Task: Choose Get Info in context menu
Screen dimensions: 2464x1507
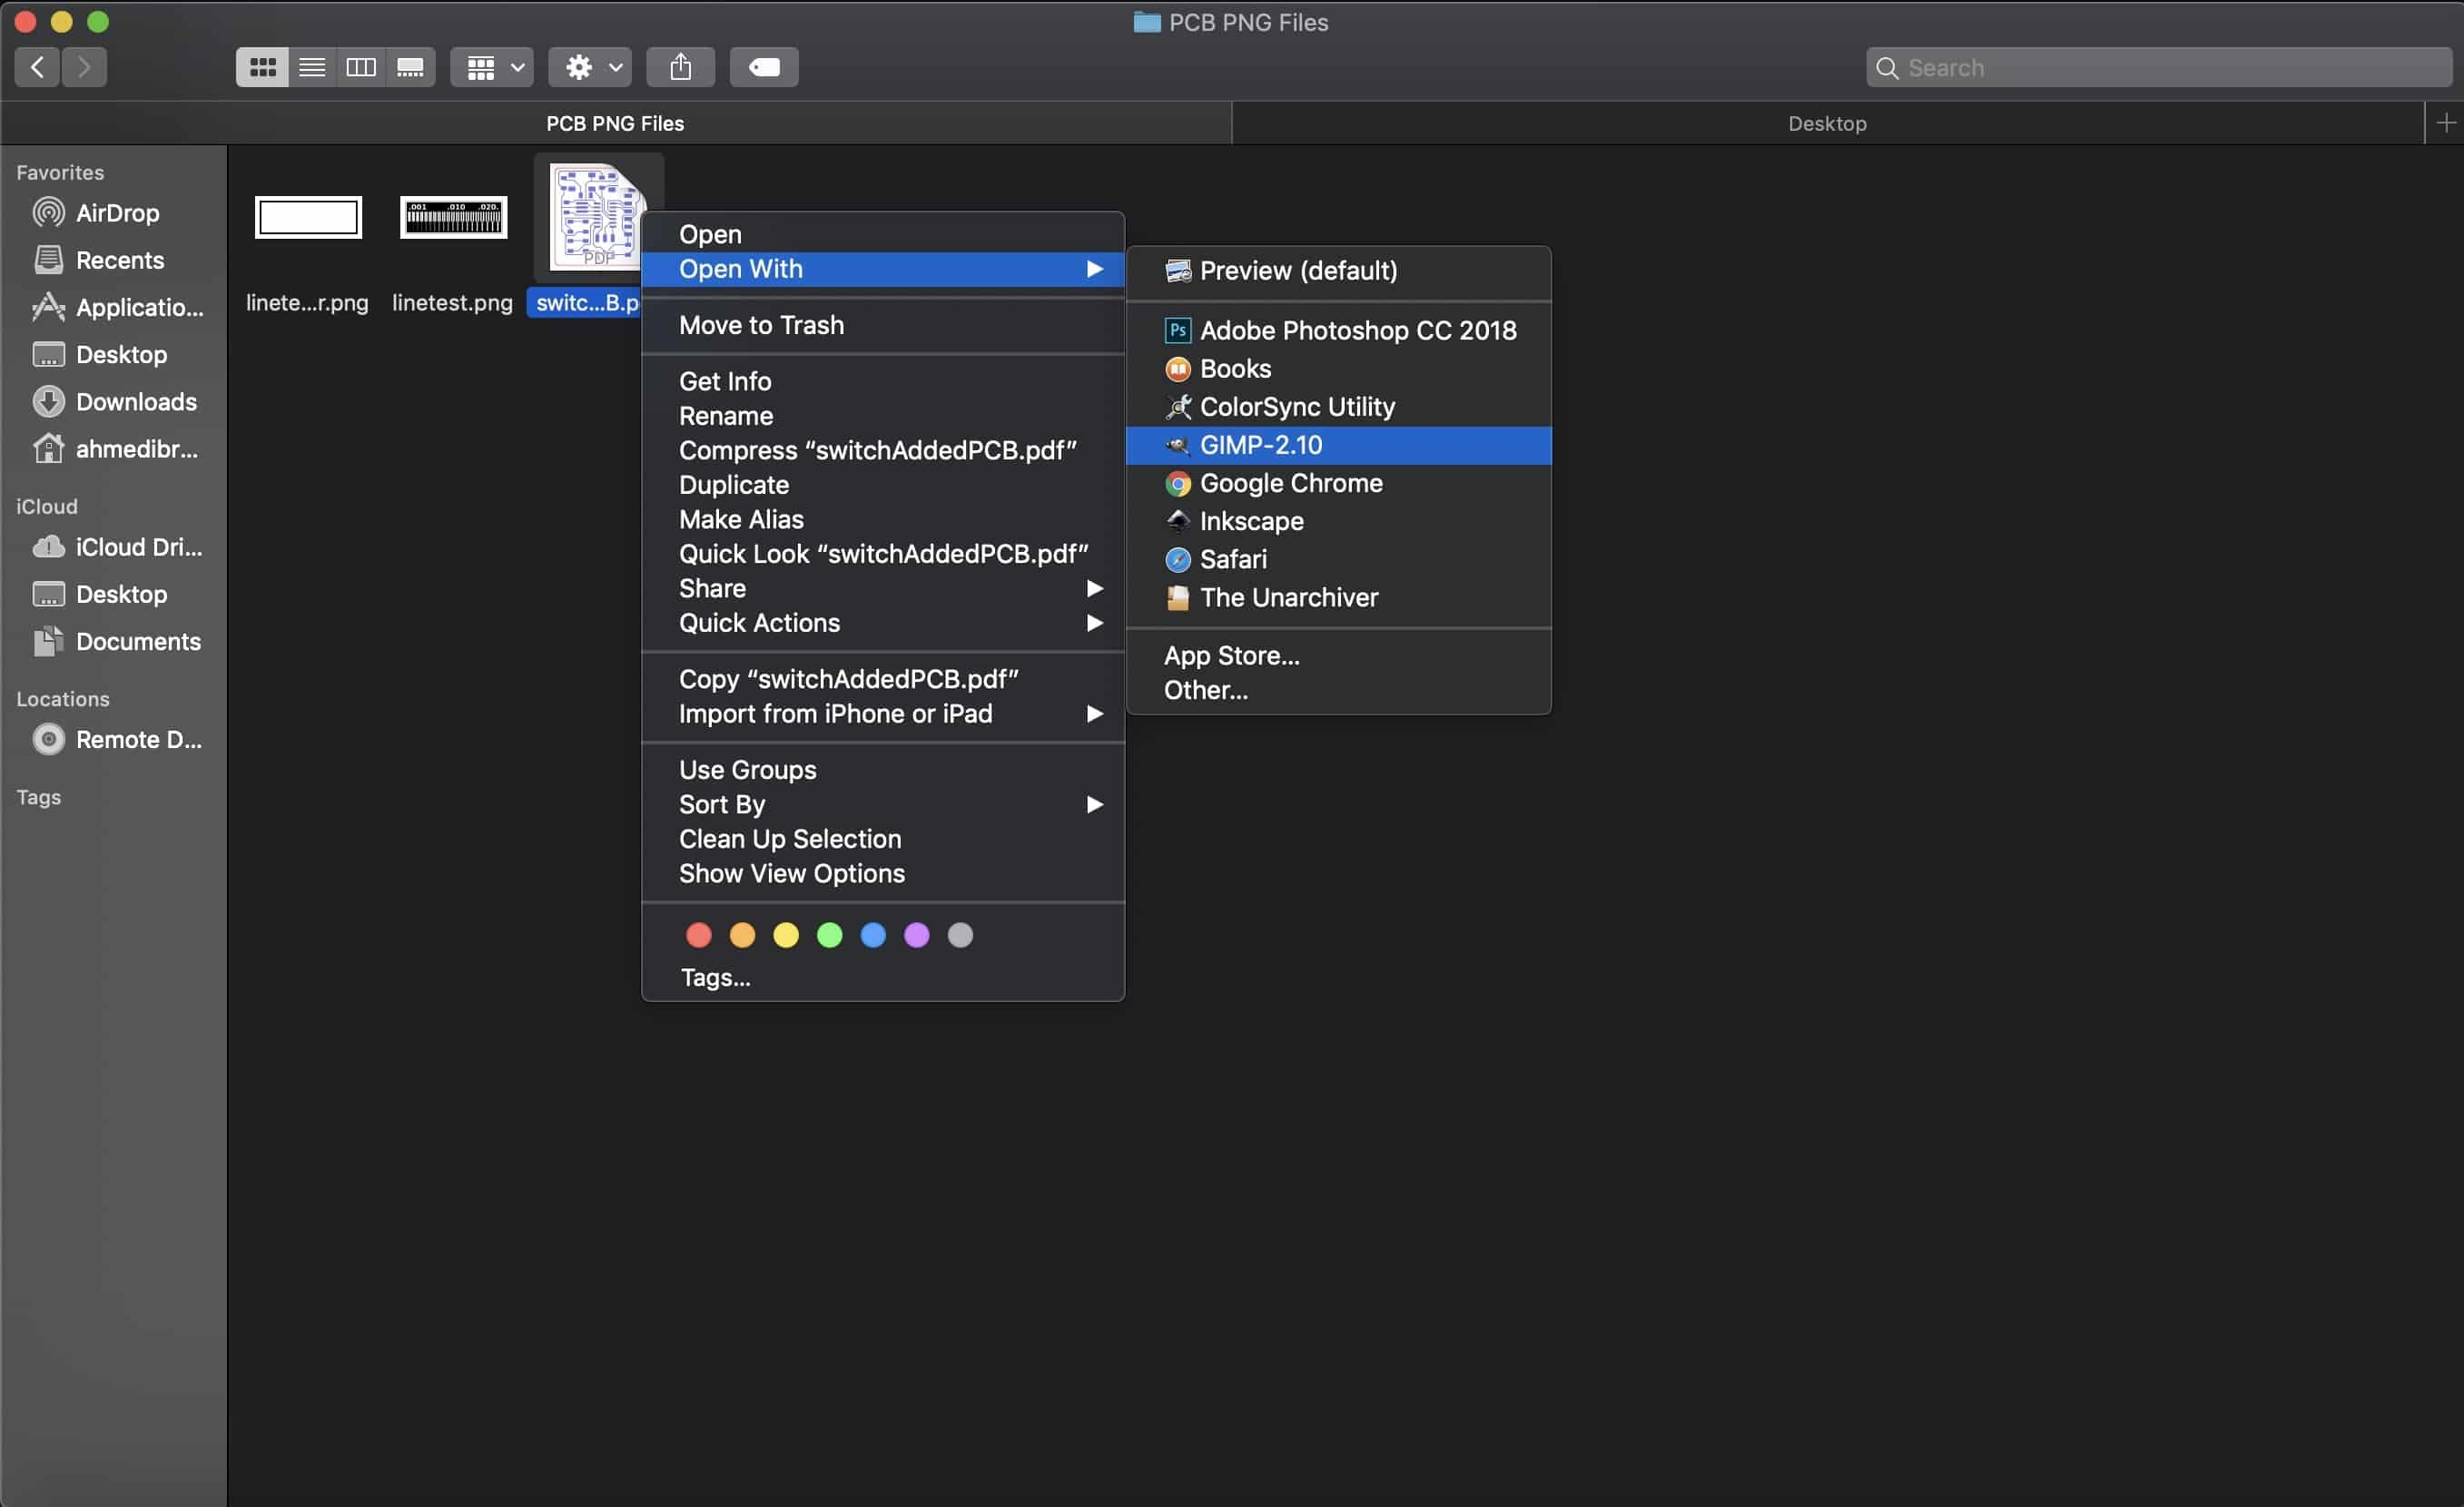Action: click(882, 380)
